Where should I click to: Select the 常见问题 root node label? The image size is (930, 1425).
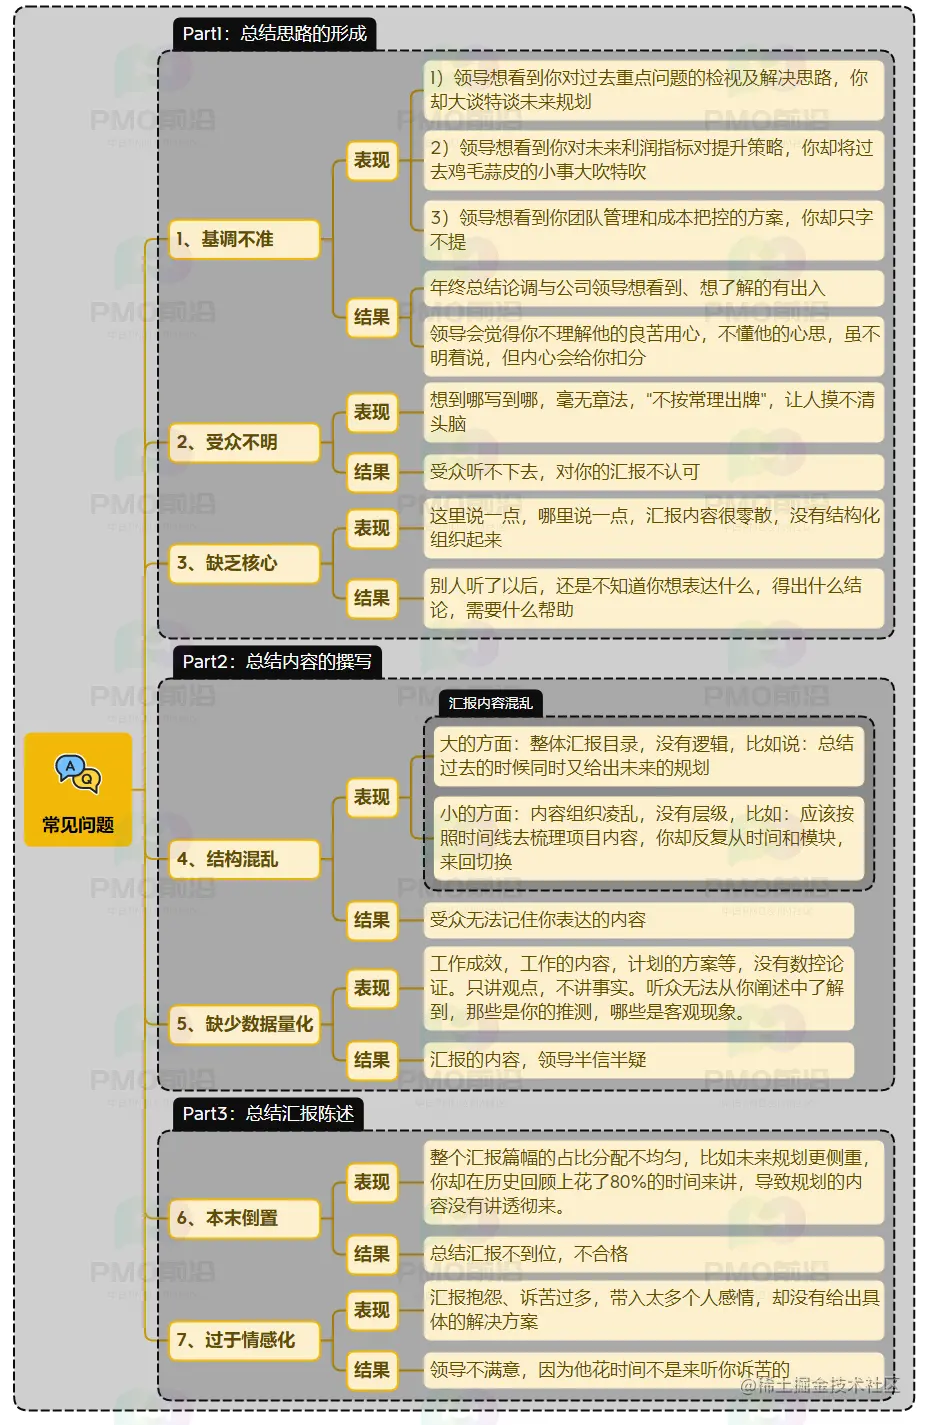(78, 825)
